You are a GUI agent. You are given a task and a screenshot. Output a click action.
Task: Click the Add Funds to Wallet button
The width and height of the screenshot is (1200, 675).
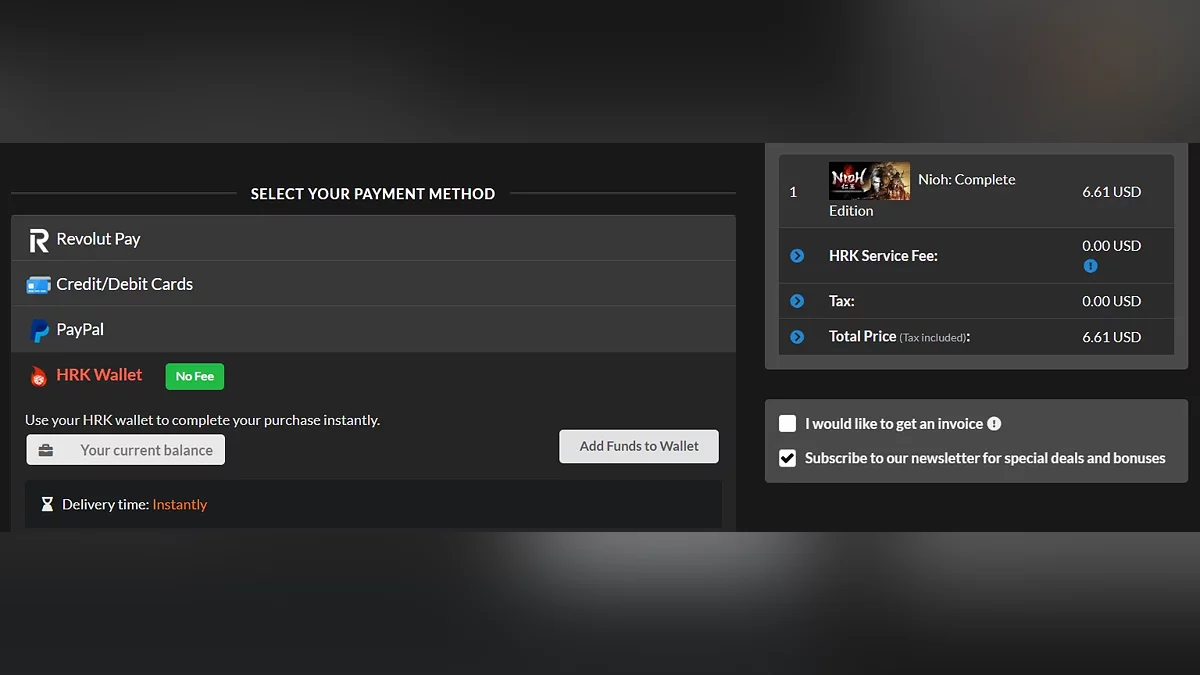point(639,446)
